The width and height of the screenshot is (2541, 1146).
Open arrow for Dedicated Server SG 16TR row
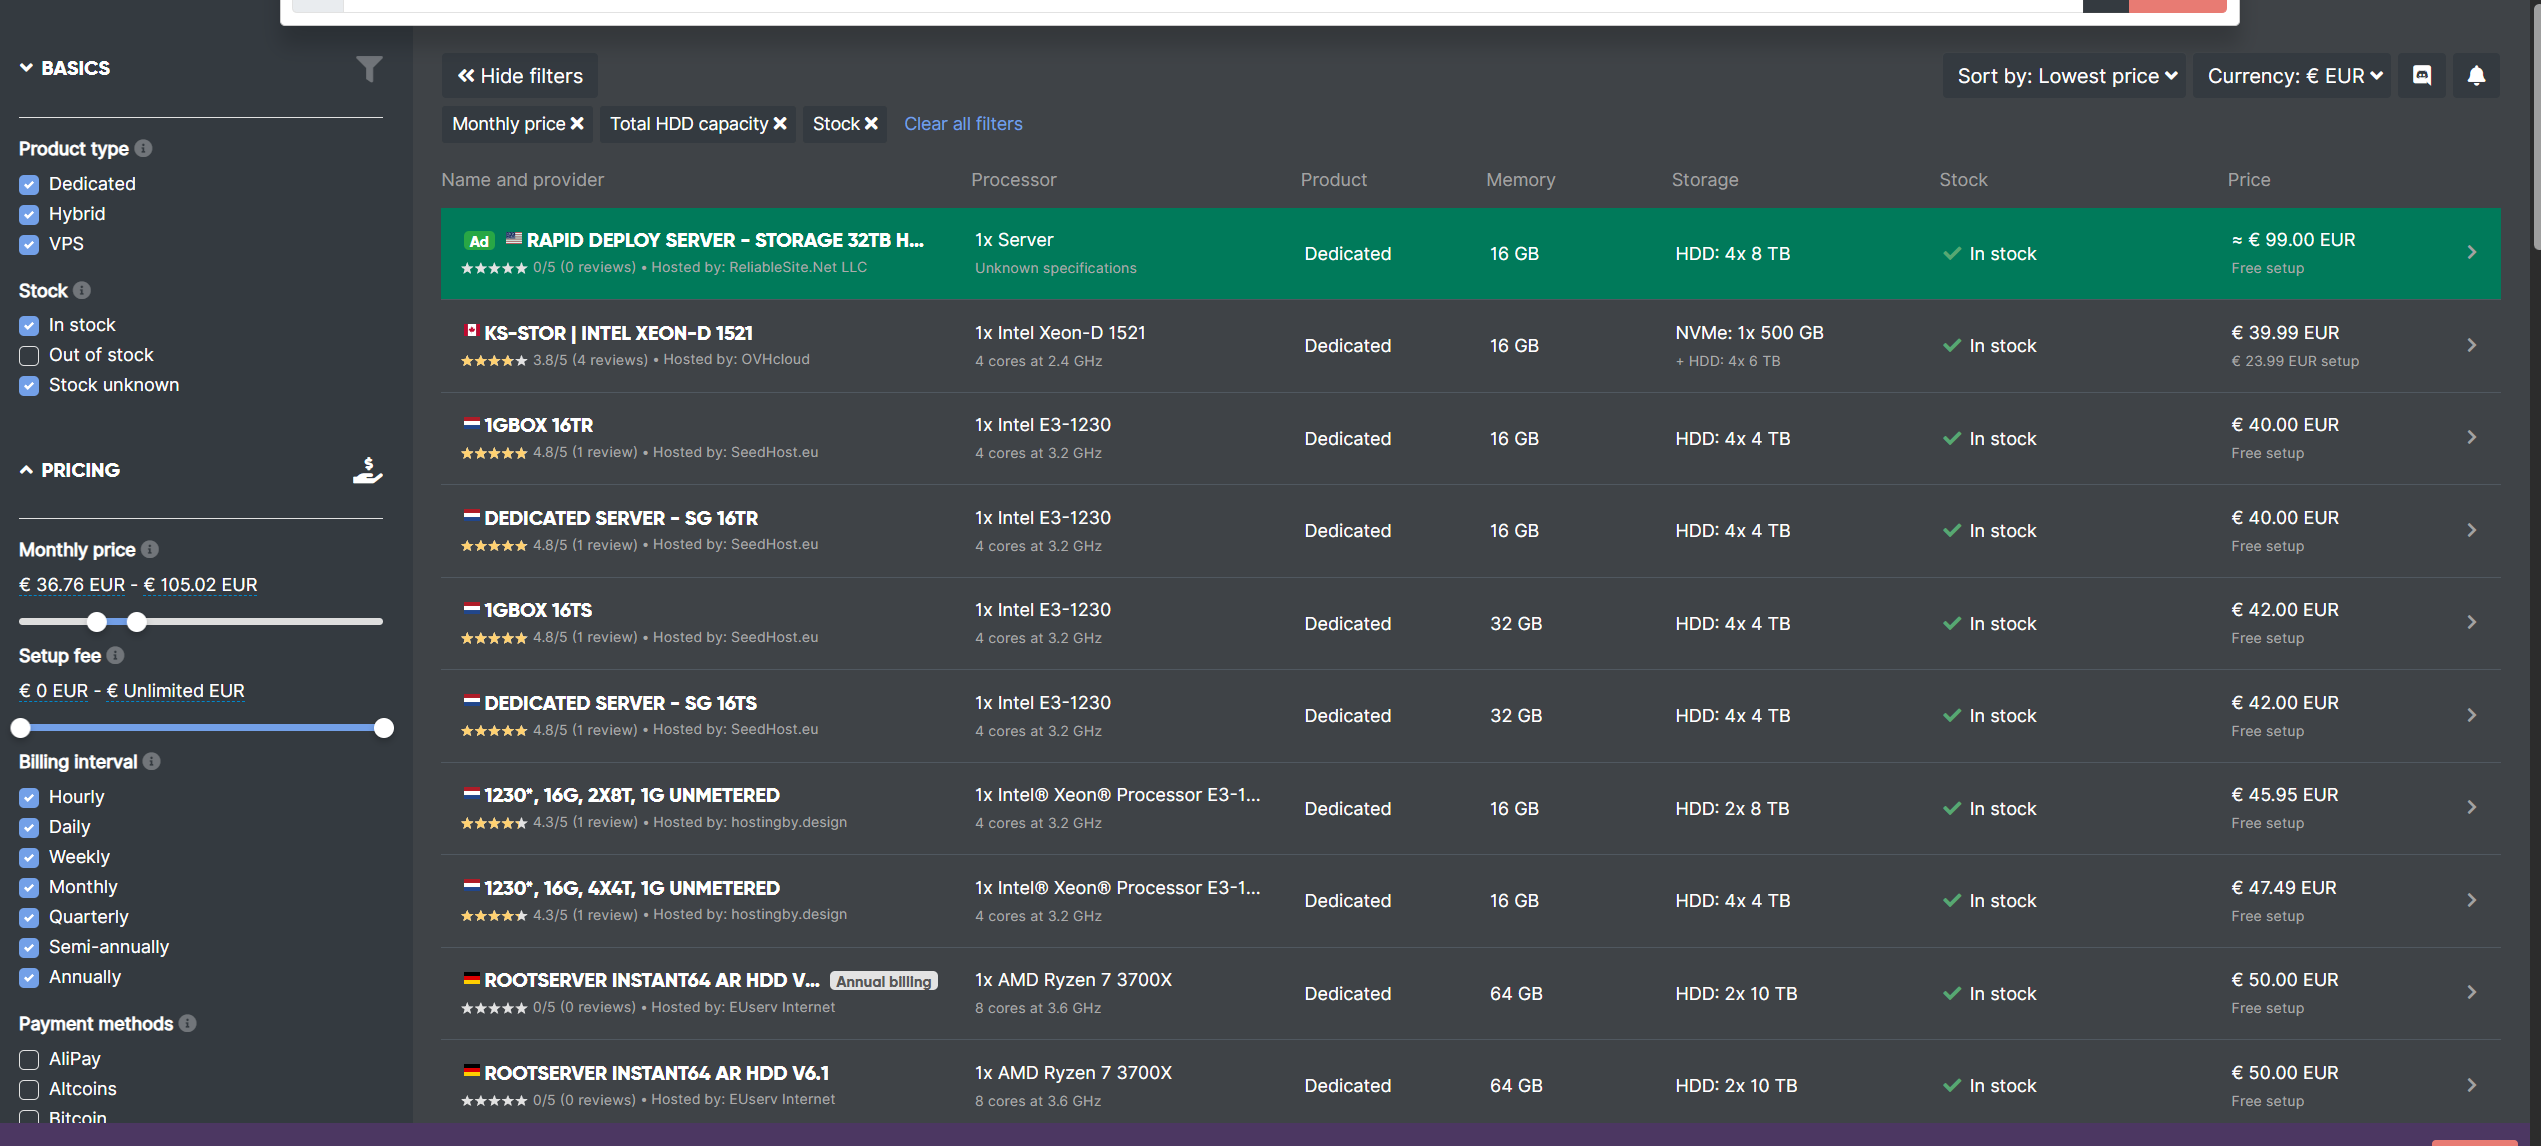tap(2471, 530)
